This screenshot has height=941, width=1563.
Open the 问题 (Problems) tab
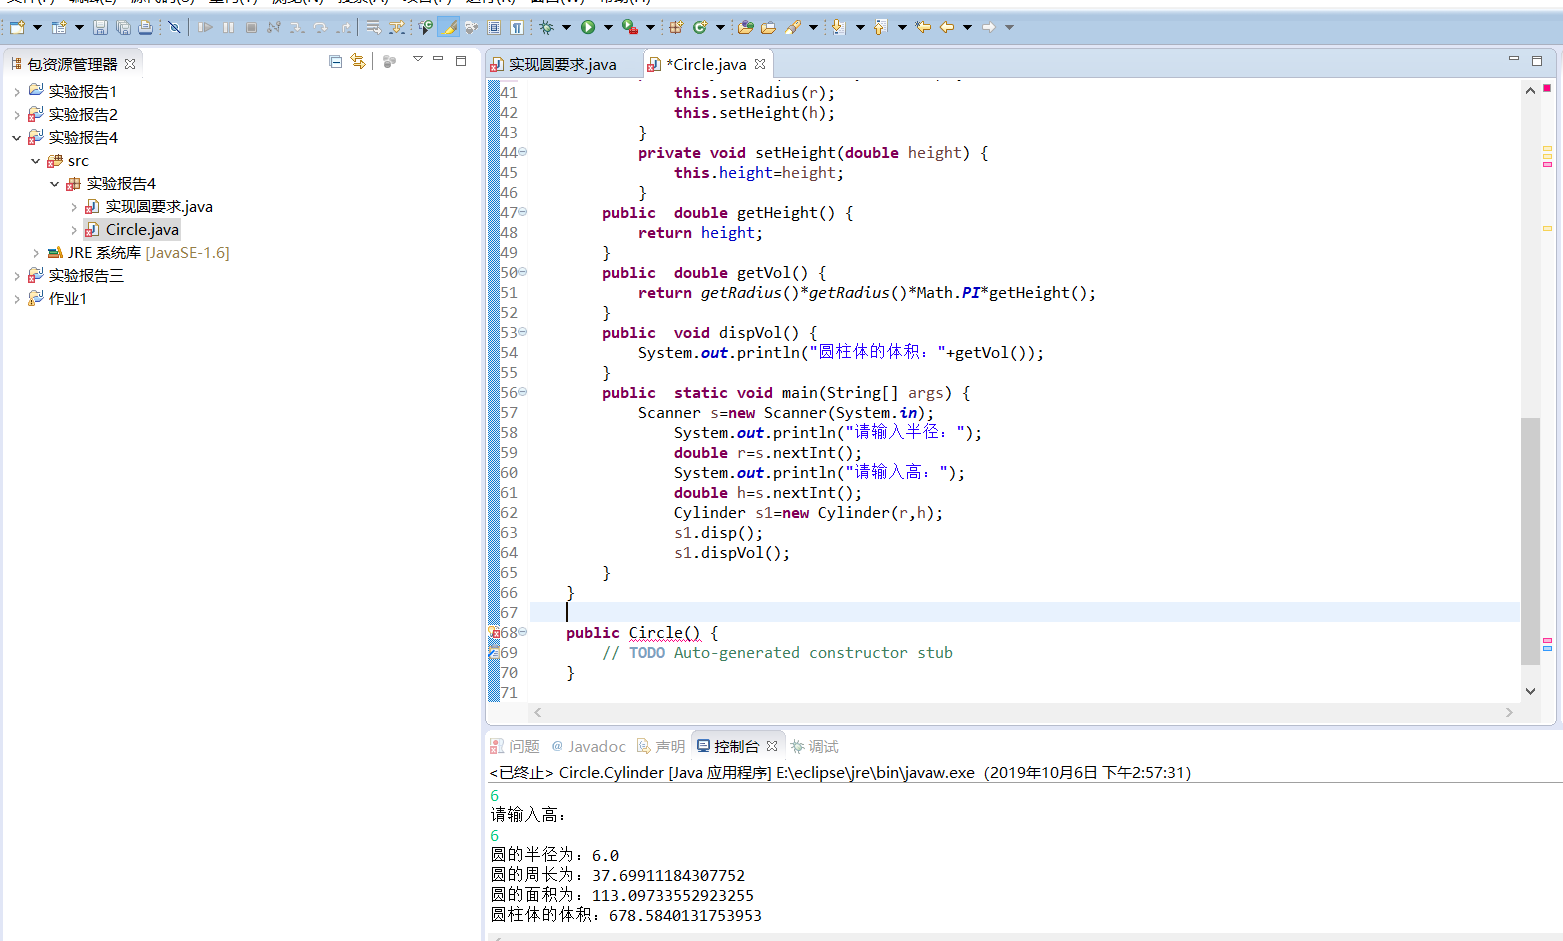pyautogui.click(x=515, y=746)
